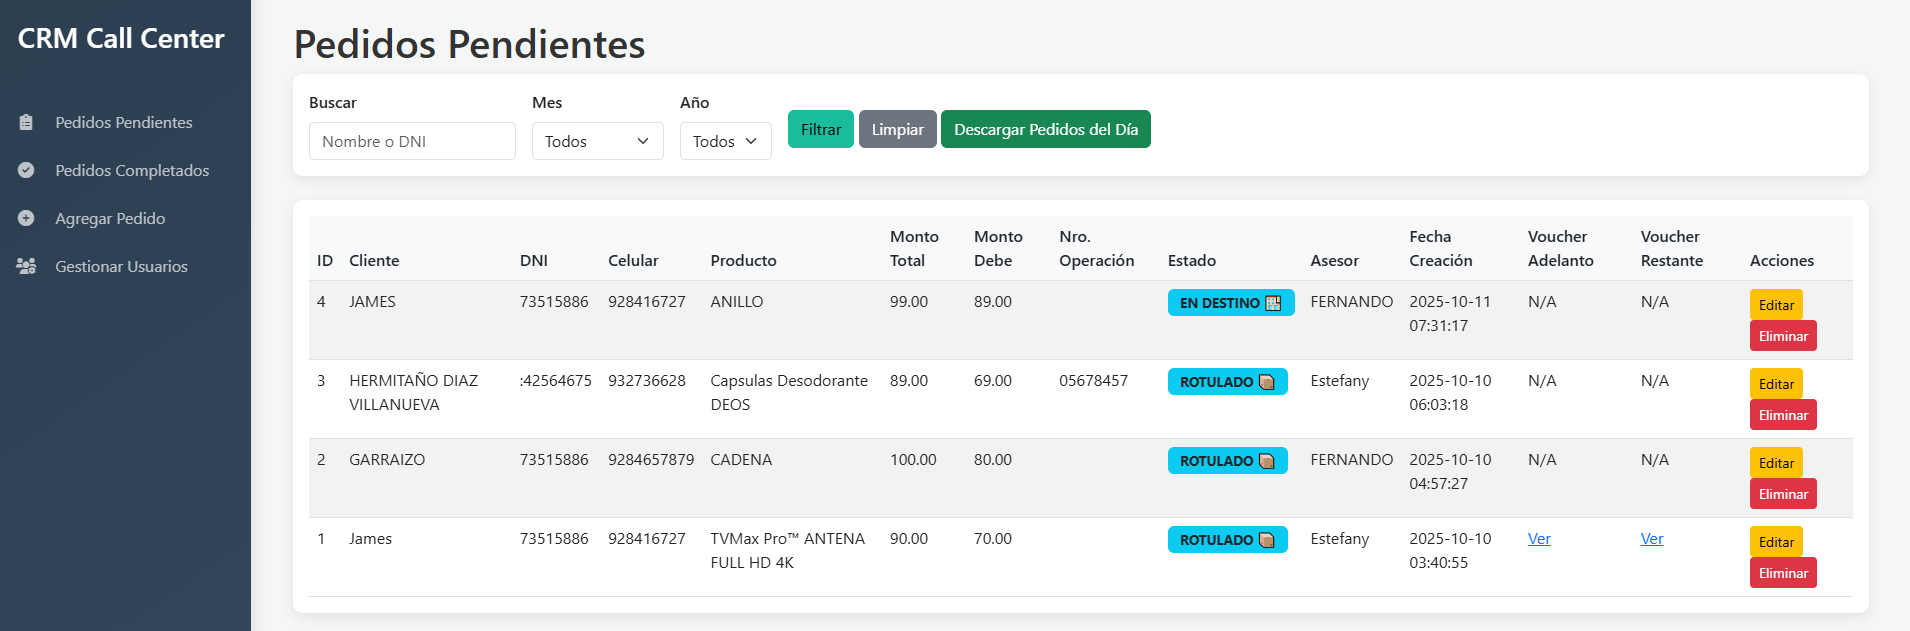1910x631 pixels.
Task: Open the Voucher Adelanto Ver link
Action: coord(1539,539)
